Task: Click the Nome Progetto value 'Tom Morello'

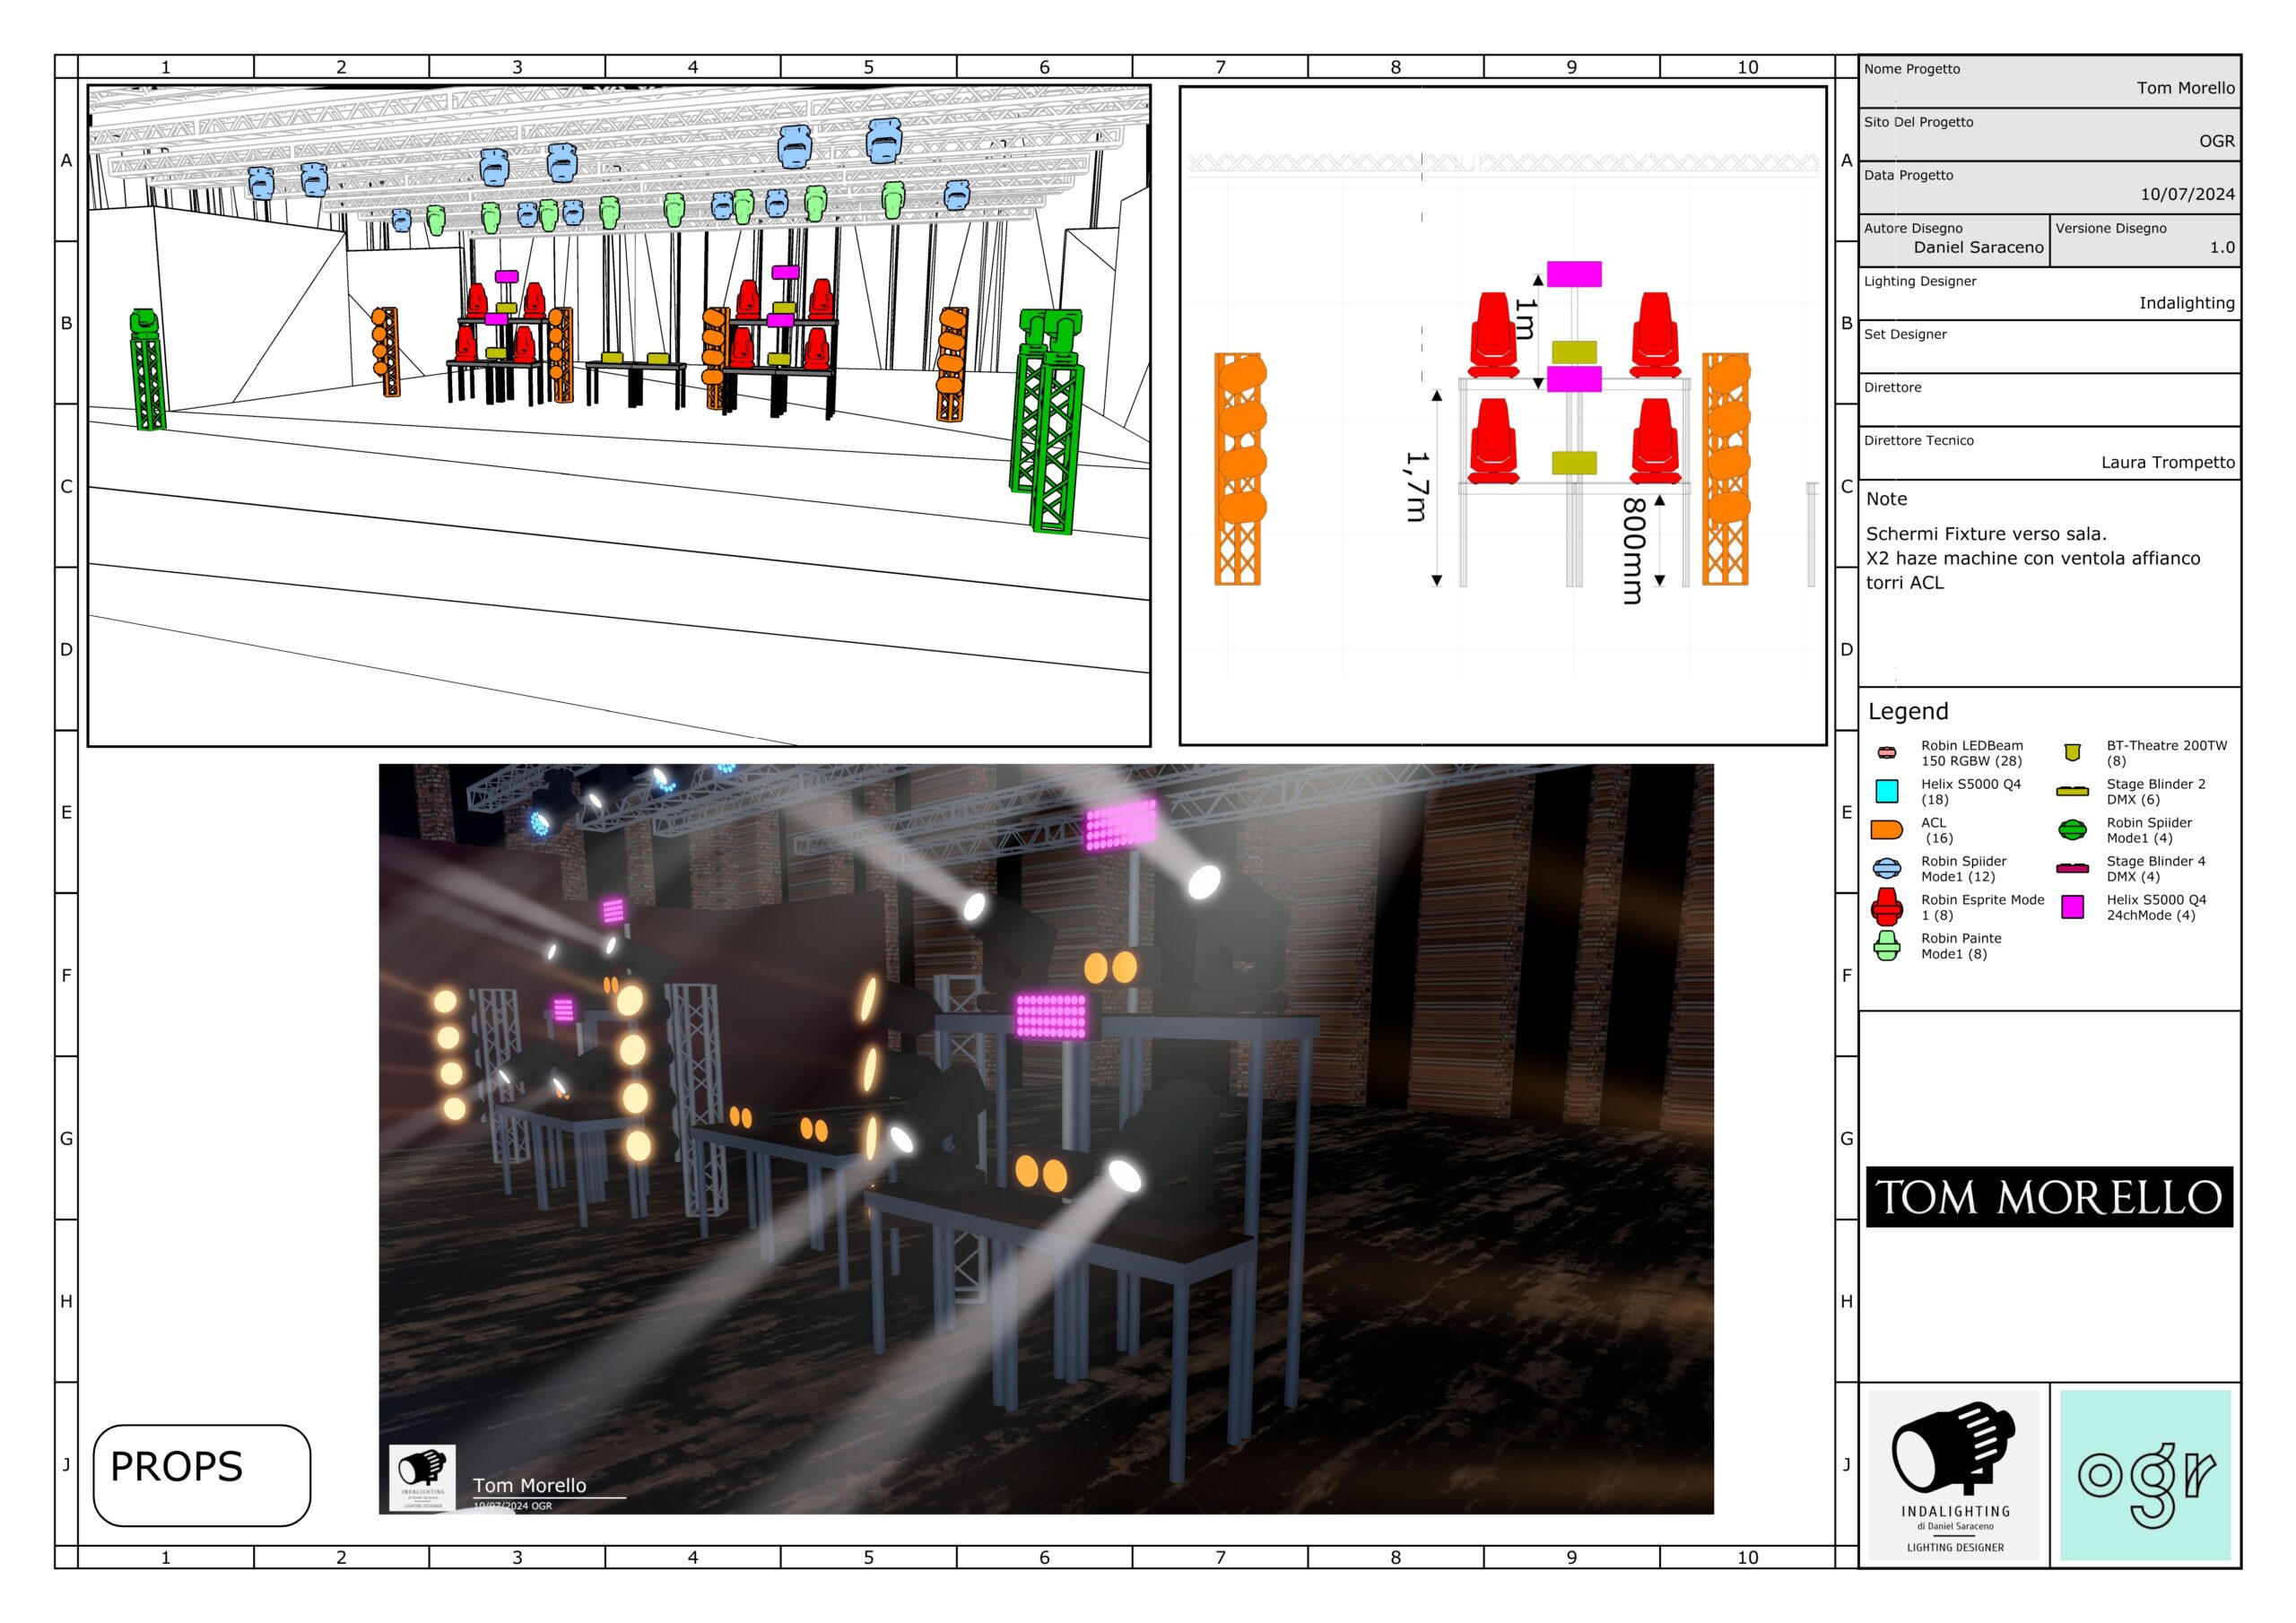Action: pyautogui.click(x=2185, y=88)
